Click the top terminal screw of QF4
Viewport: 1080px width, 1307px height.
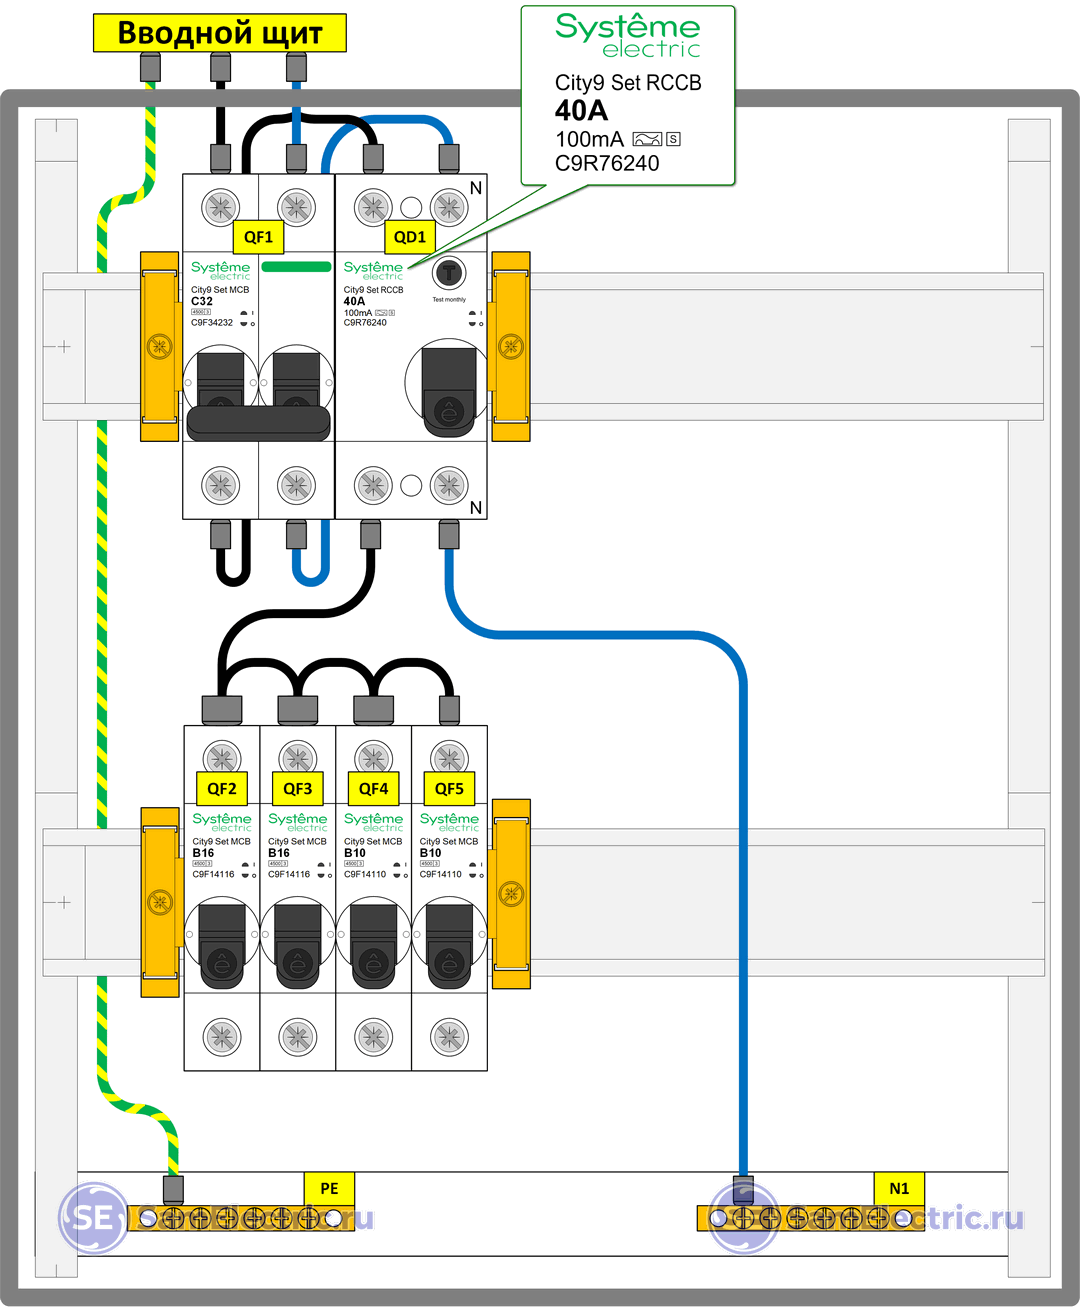(x=374, y=758)
